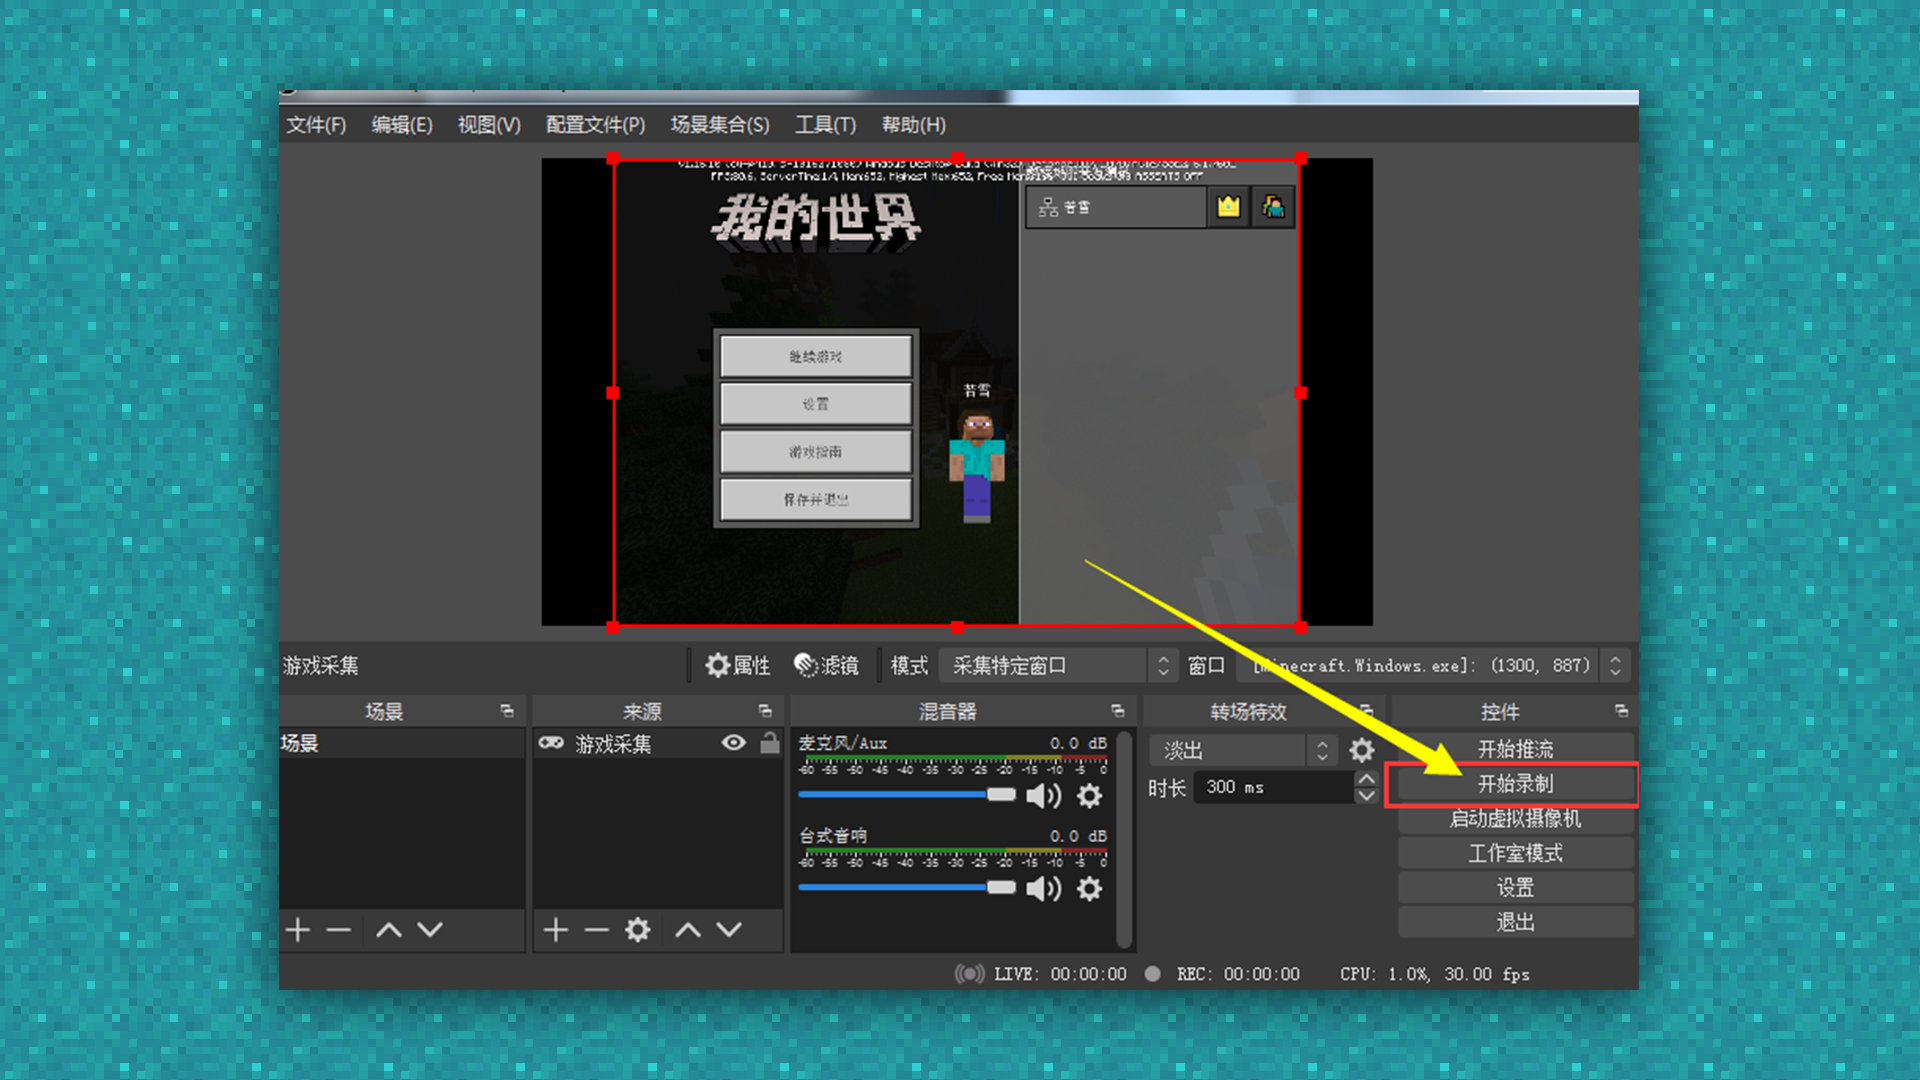1920x1080 pixels.
Task: Pop out the 控件 dock panel
Action: tap(1621, 711)
